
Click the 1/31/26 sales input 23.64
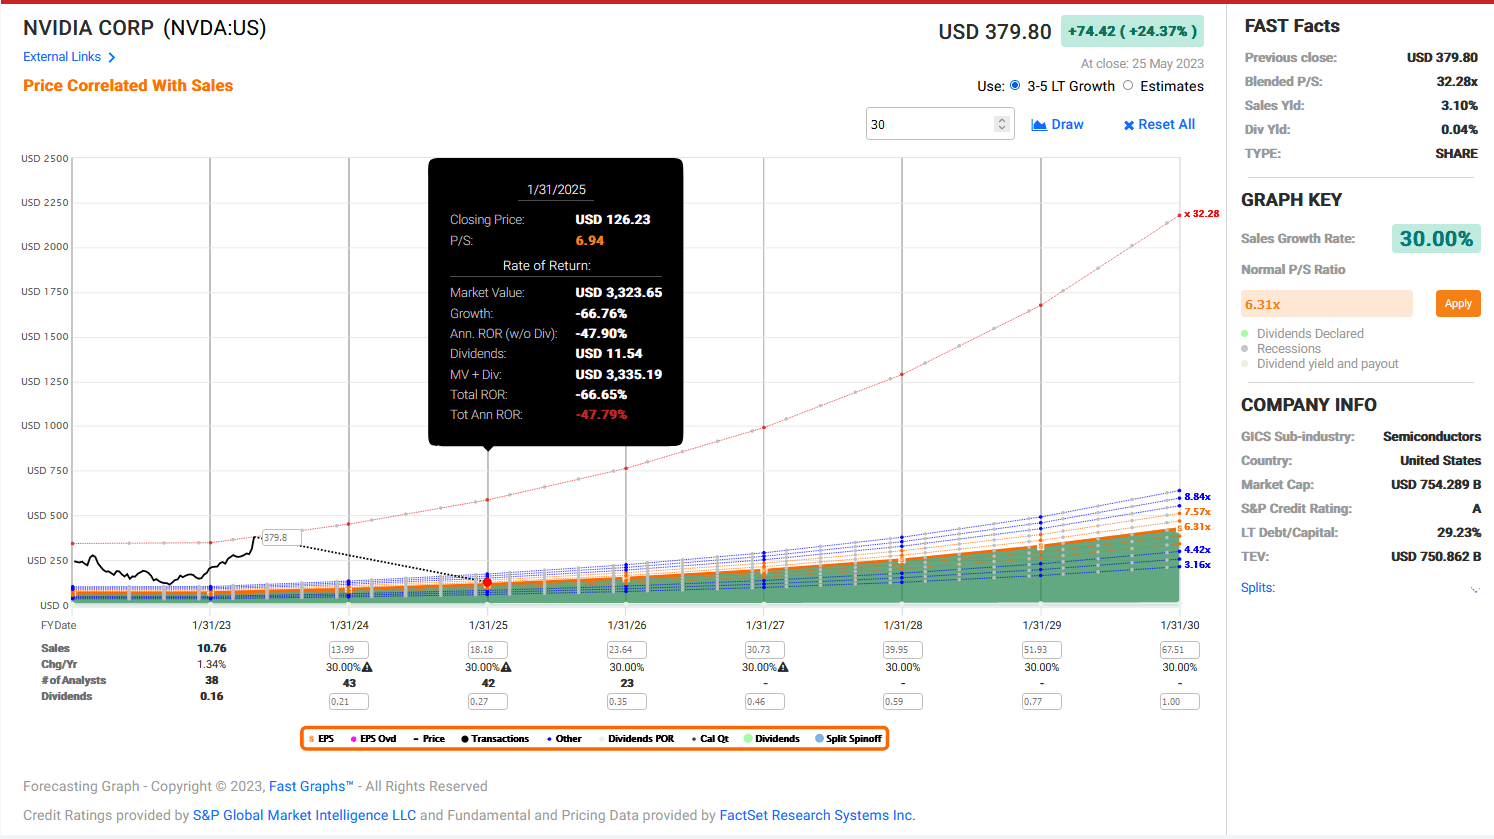[x=627, y=649]
